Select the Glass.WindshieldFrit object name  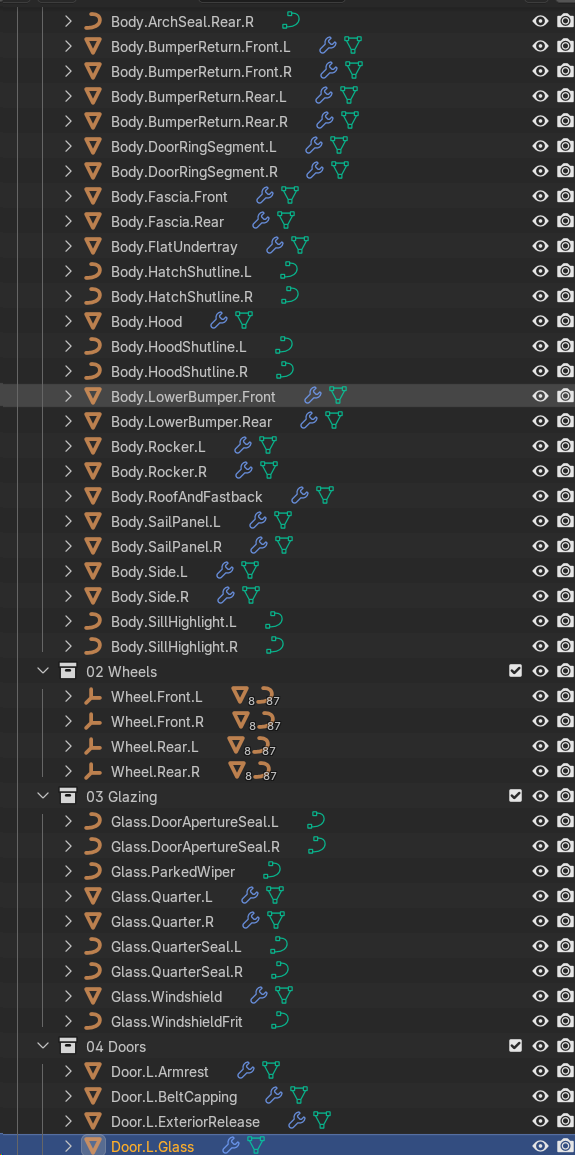click(177, 1022)
